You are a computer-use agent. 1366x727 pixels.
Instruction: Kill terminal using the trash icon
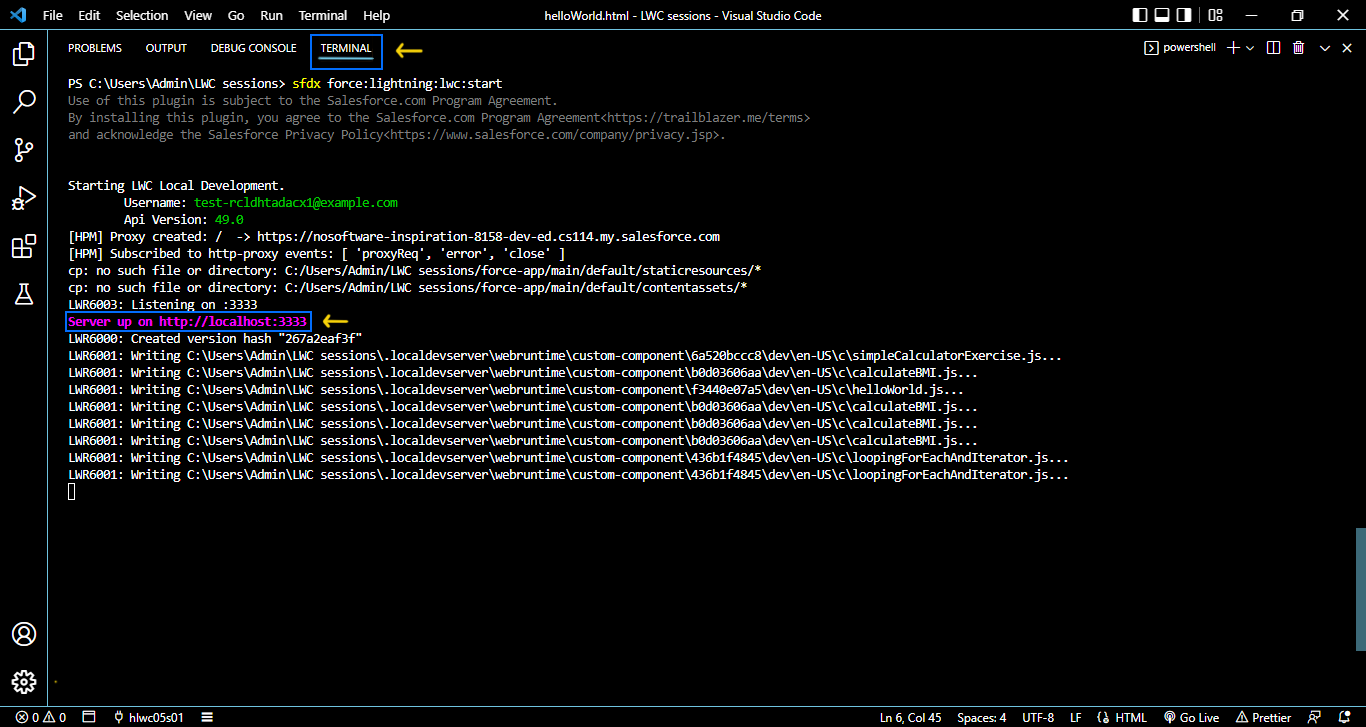click(1298, 48)
